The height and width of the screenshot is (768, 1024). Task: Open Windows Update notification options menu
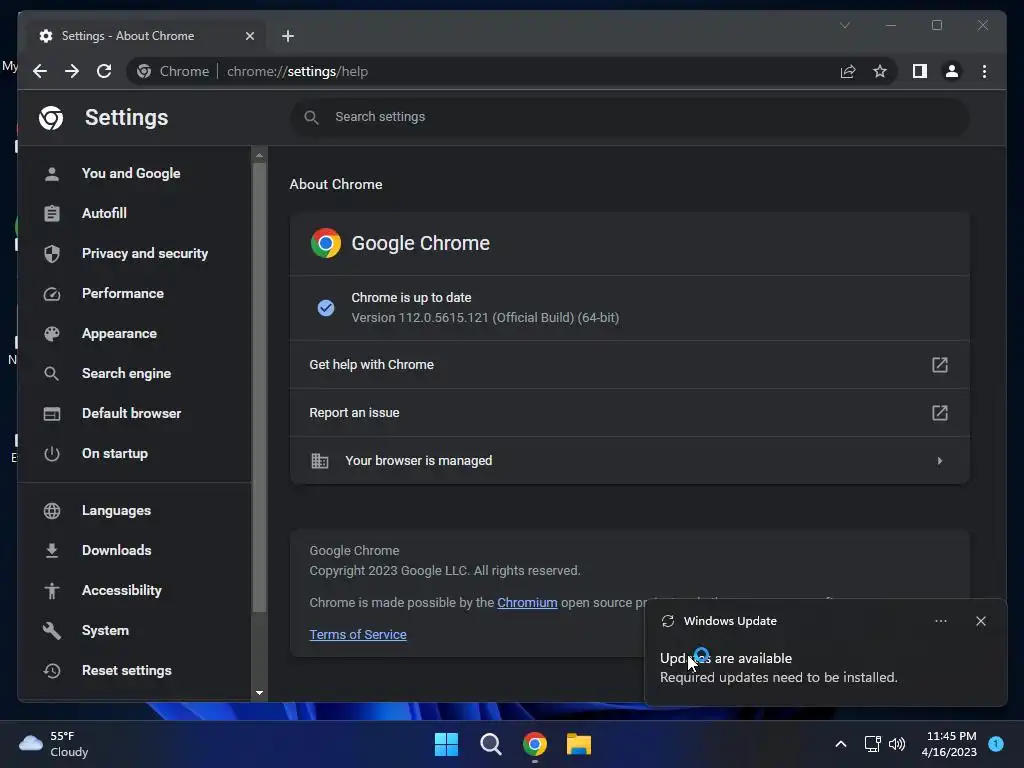coord(940,621)
